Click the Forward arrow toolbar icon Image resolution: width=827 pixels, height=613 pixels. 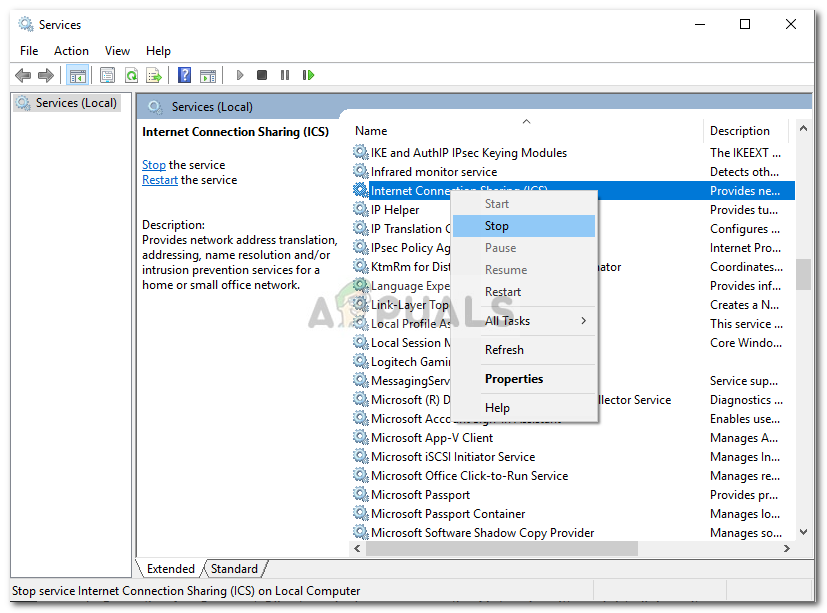(46, 75)
